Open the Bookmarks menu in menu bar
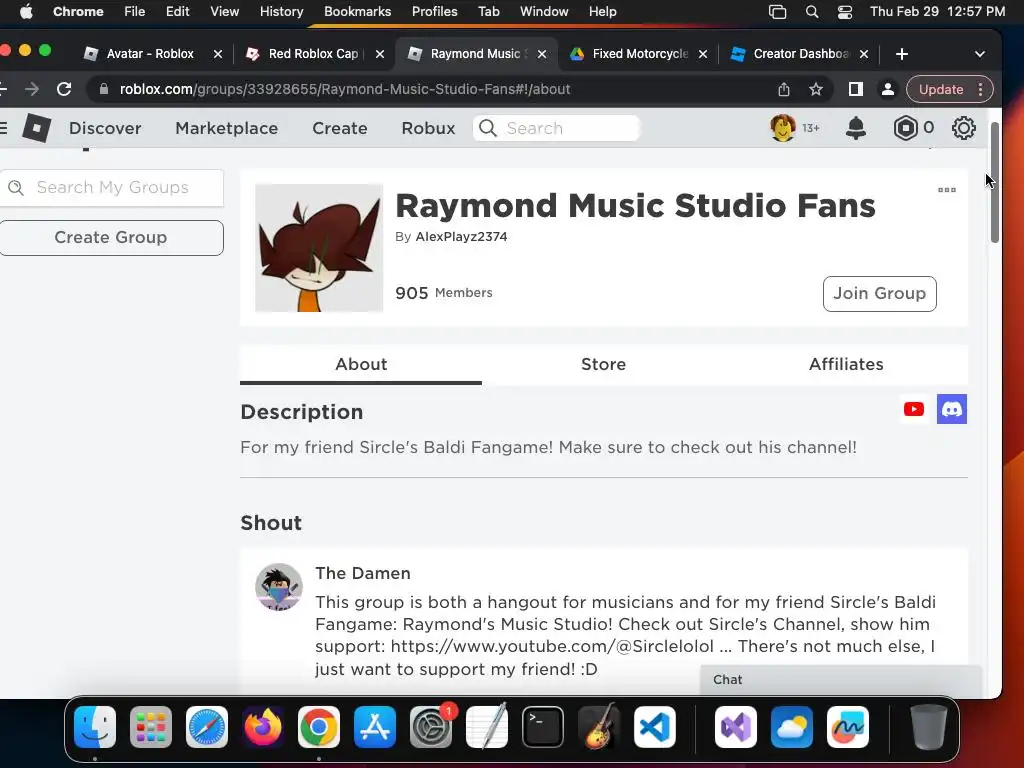Screen dimensions: 1024x768 click(x=357, y=12)
